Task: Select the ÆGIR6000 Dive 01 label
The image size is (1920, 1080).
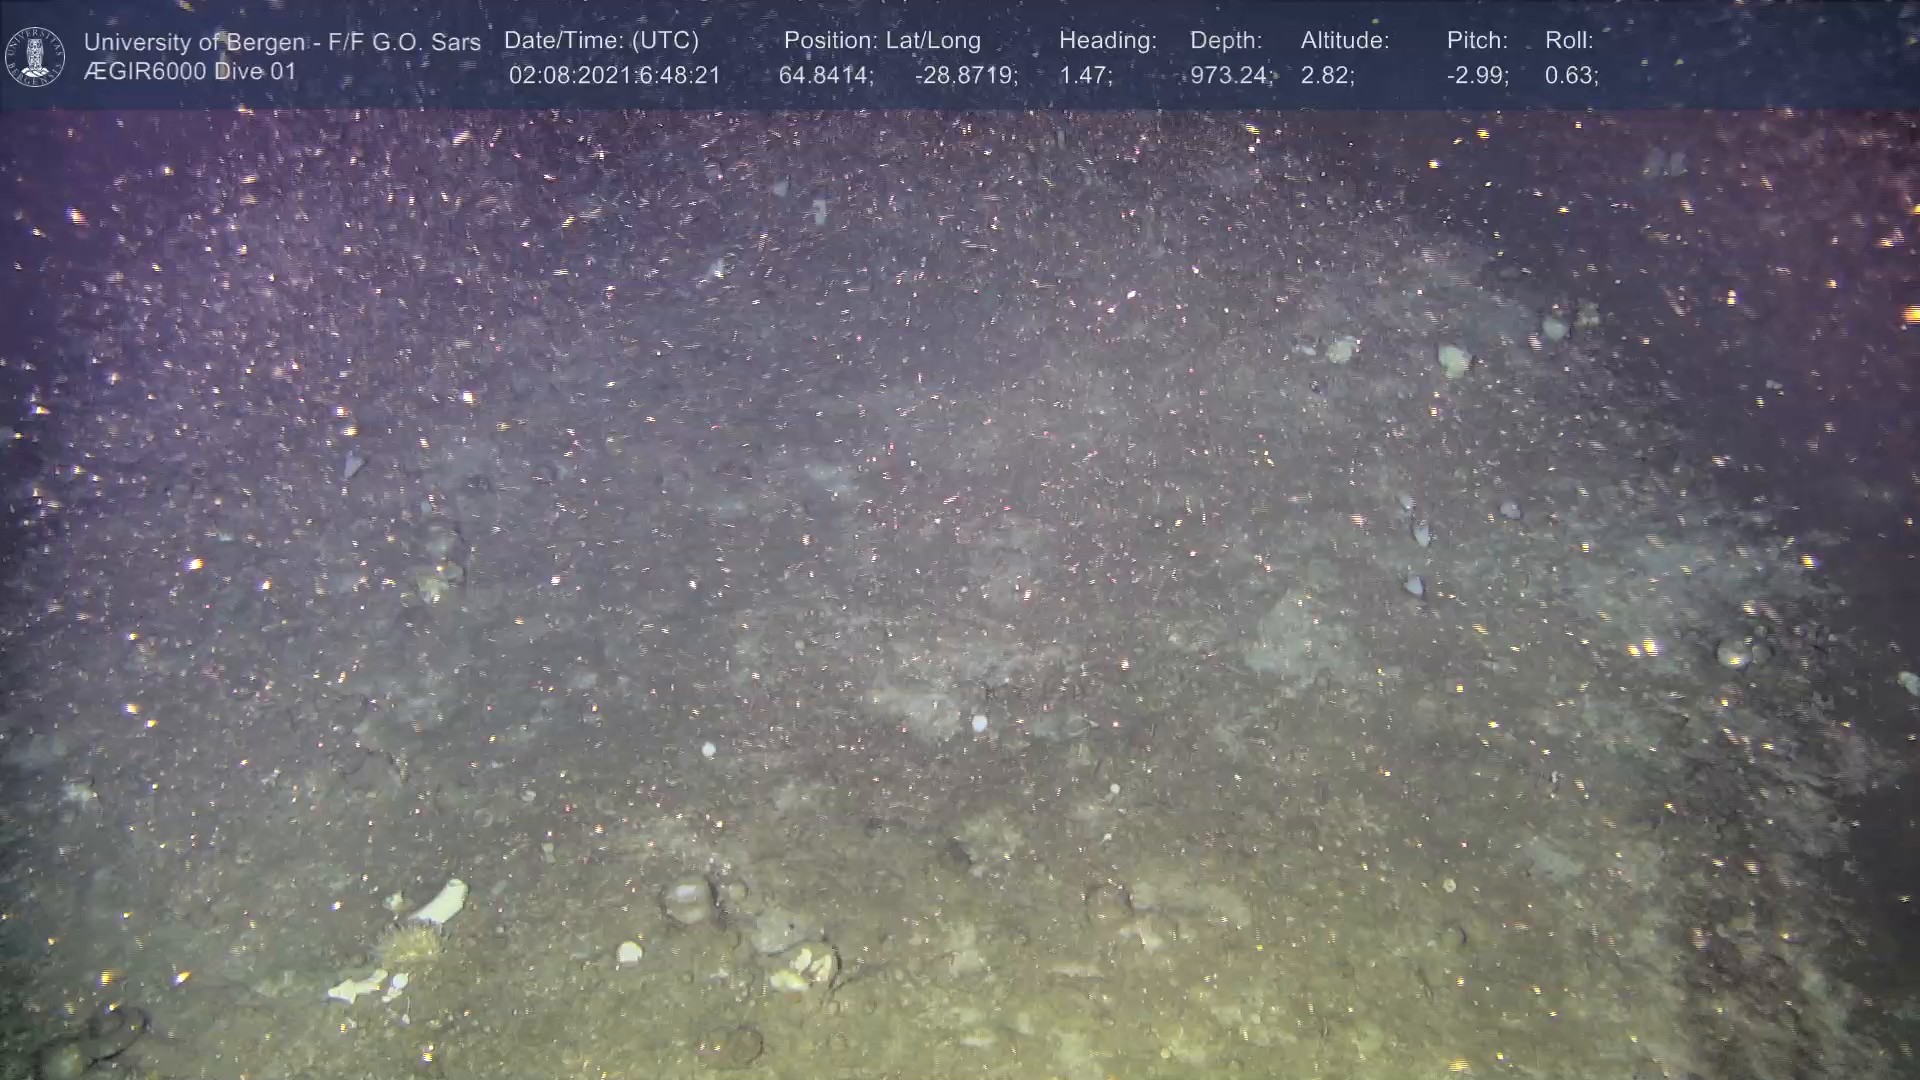Action: click(190, 72)
